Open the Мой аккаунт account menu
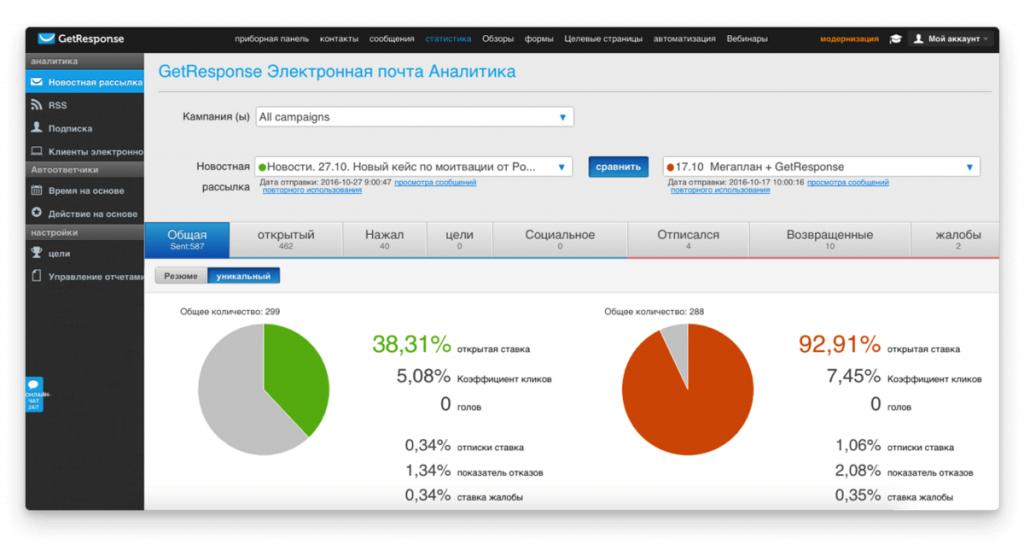This screenshot has height=556, width=1024. [x=952, y=39]
